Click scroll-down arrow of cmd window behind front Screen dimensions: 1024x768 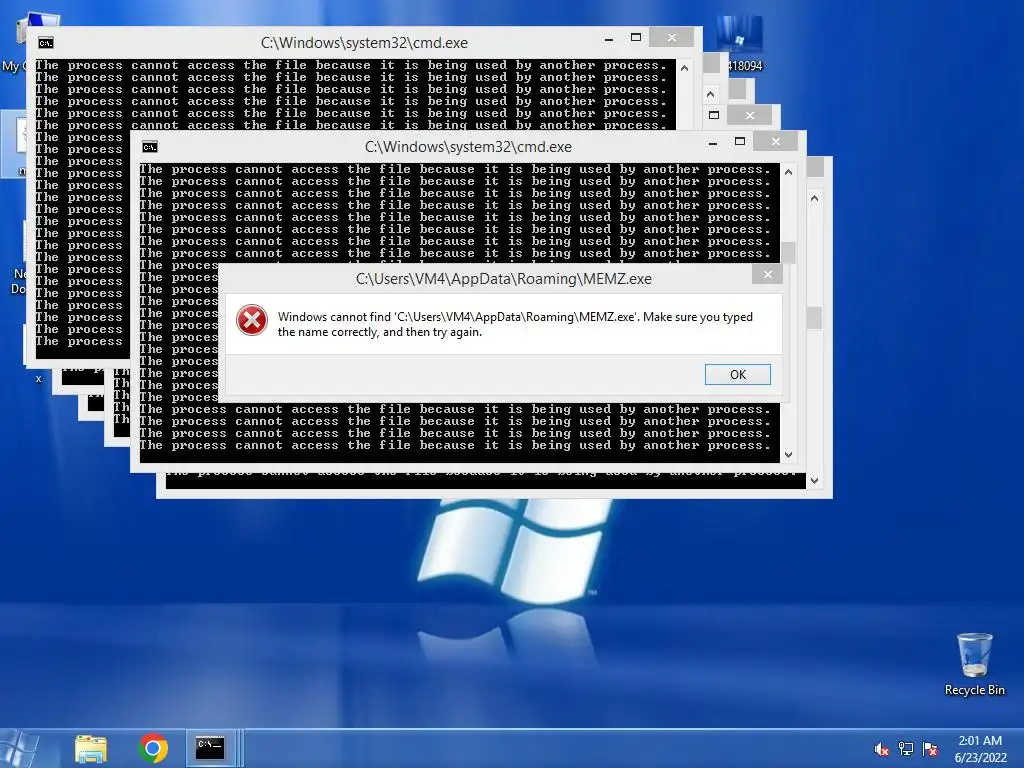(x=814, y=481)
